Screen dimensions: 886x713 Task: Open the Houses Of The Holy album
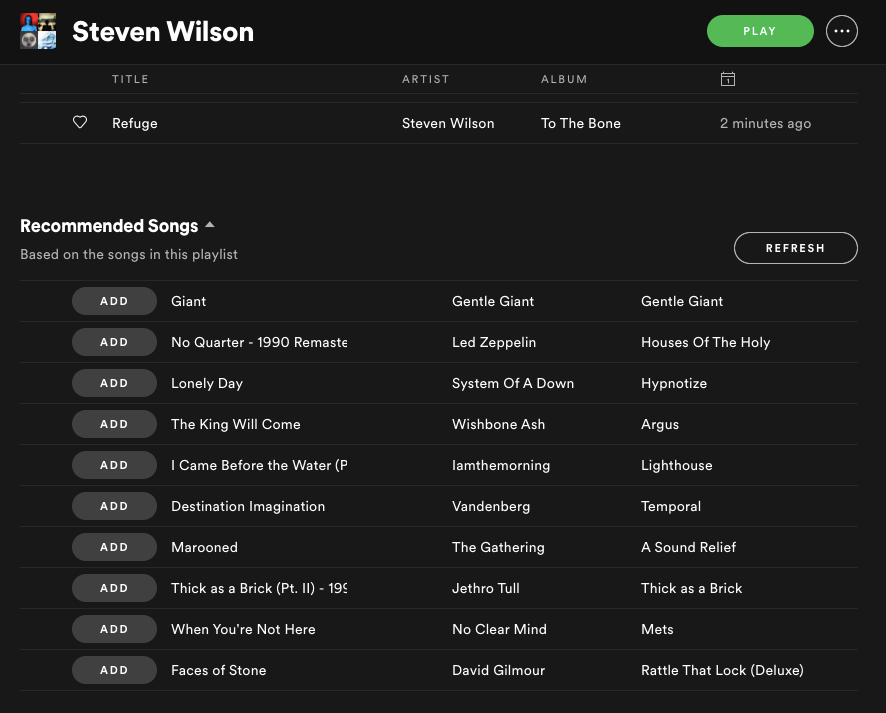coord(706,342)
